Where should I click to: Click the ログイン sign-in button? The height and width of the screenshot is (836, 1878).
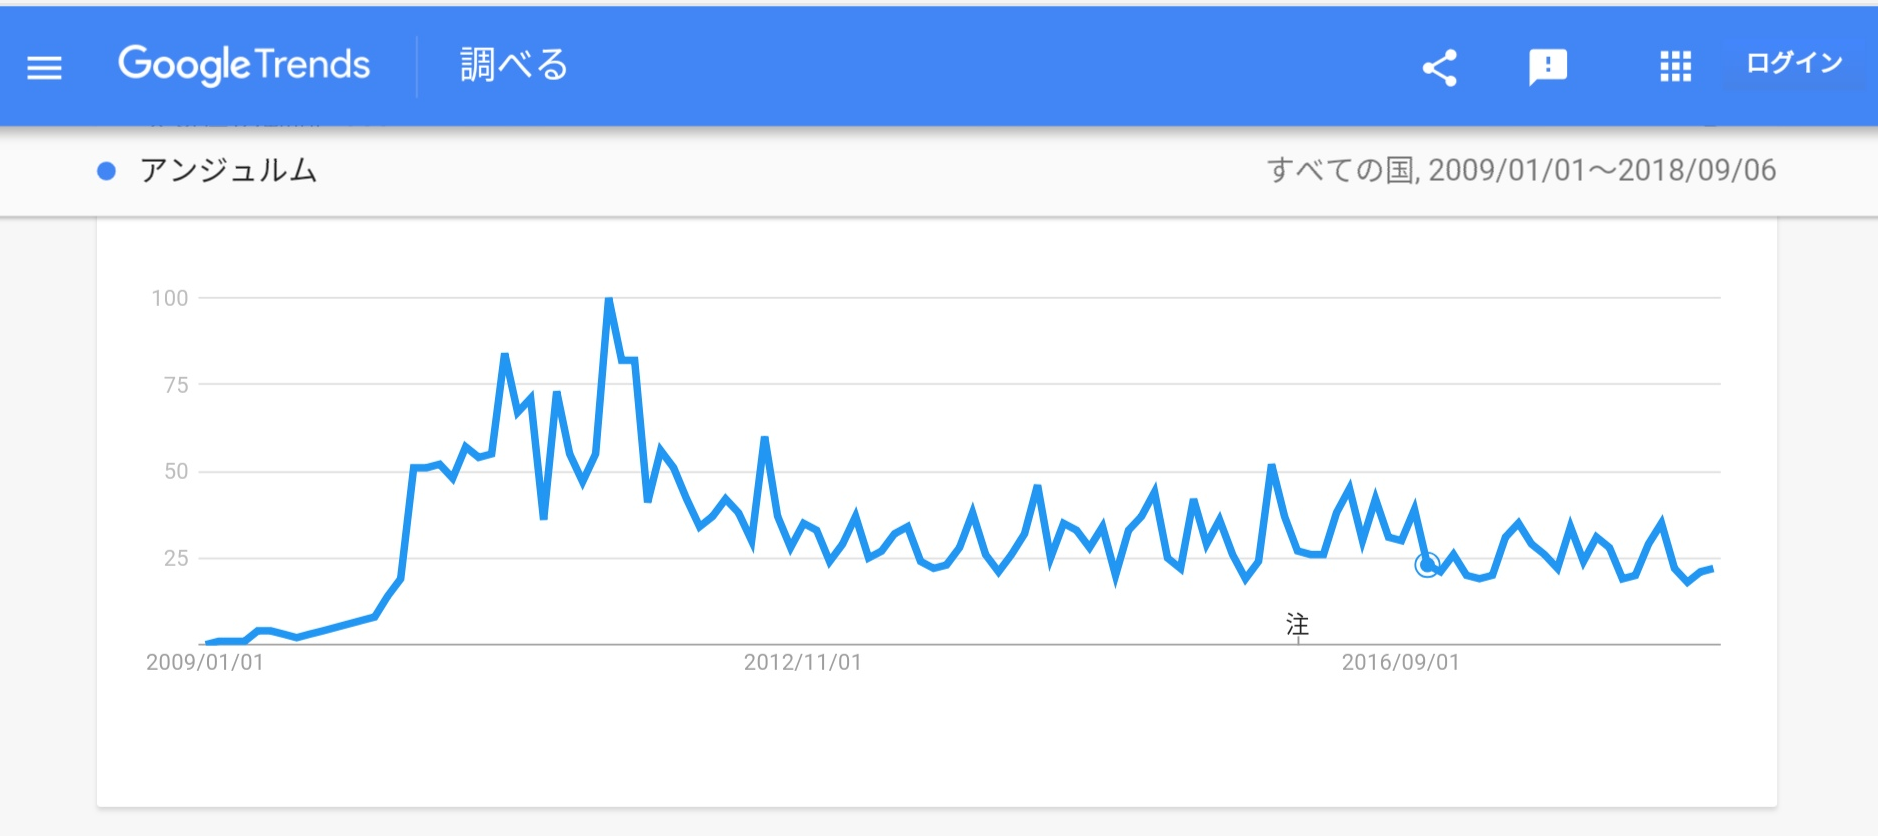[x=1794, y=63]
